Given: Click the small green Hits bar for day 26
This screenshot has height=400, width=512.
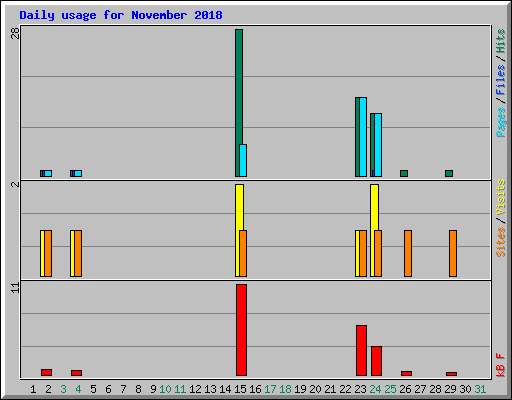Looking at the screenshot, I should (x=404, y=173).
